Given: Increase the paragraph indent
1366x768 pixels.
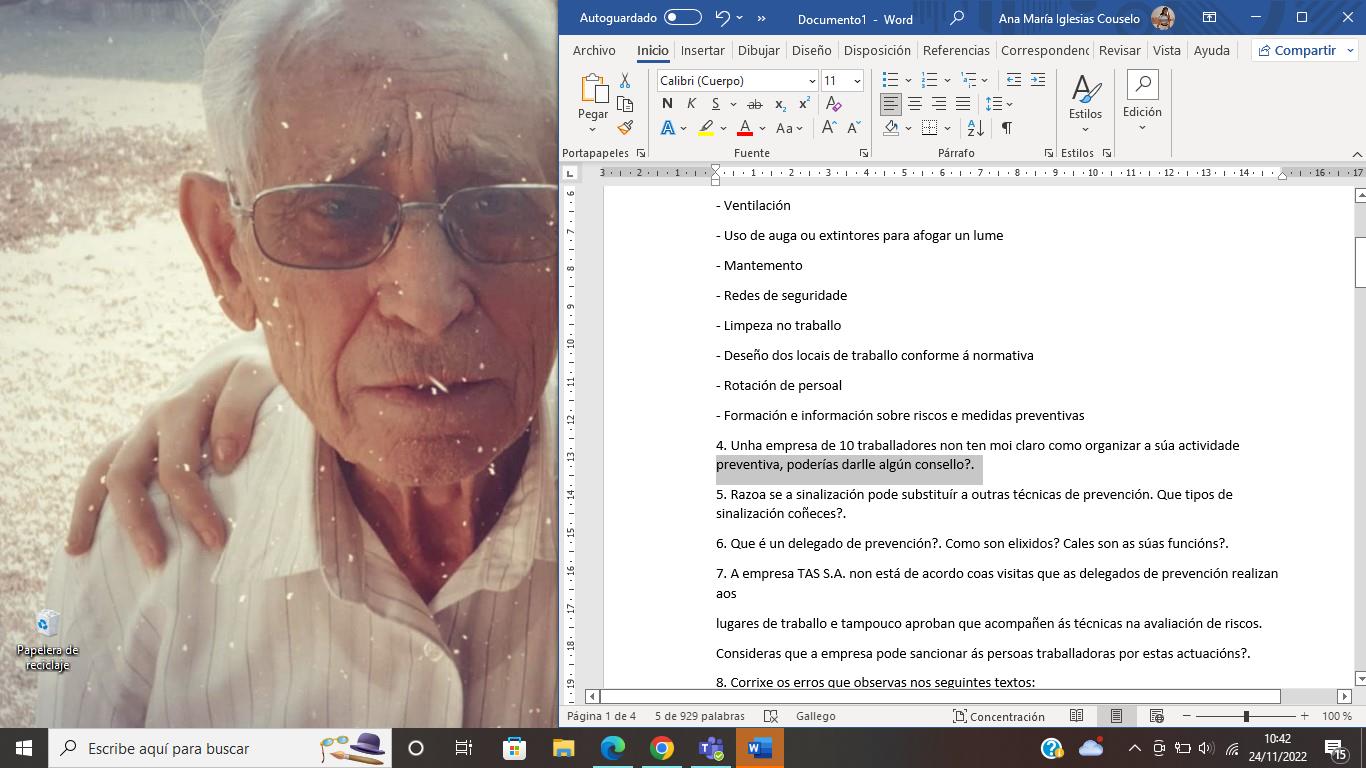Looking at the screenshot, I should [1037, 80].
